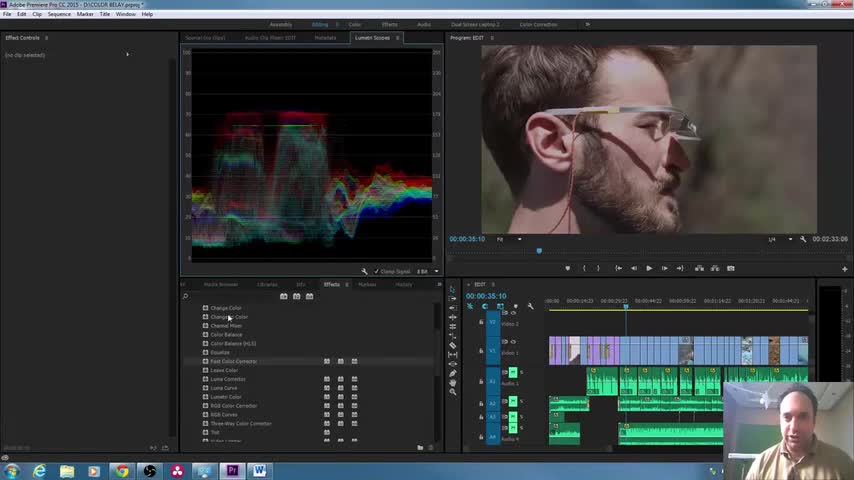Viewport: 854px width, 480px height.
Task: Switch to the Media Browser tab
Action: click(221, 284)
